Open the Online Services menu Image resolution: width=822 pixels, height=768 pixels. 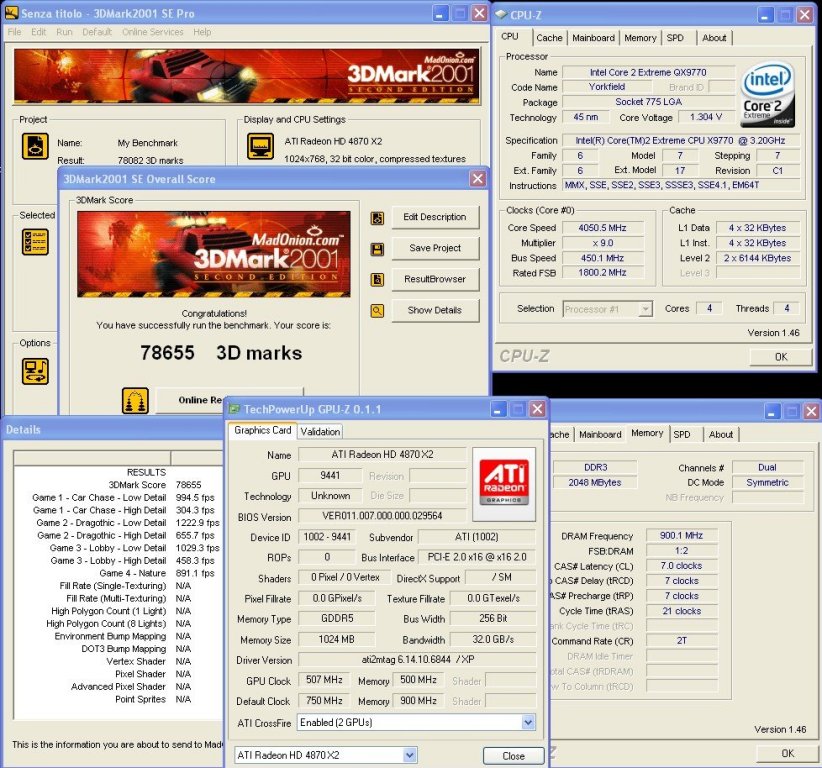pos(153,32)
